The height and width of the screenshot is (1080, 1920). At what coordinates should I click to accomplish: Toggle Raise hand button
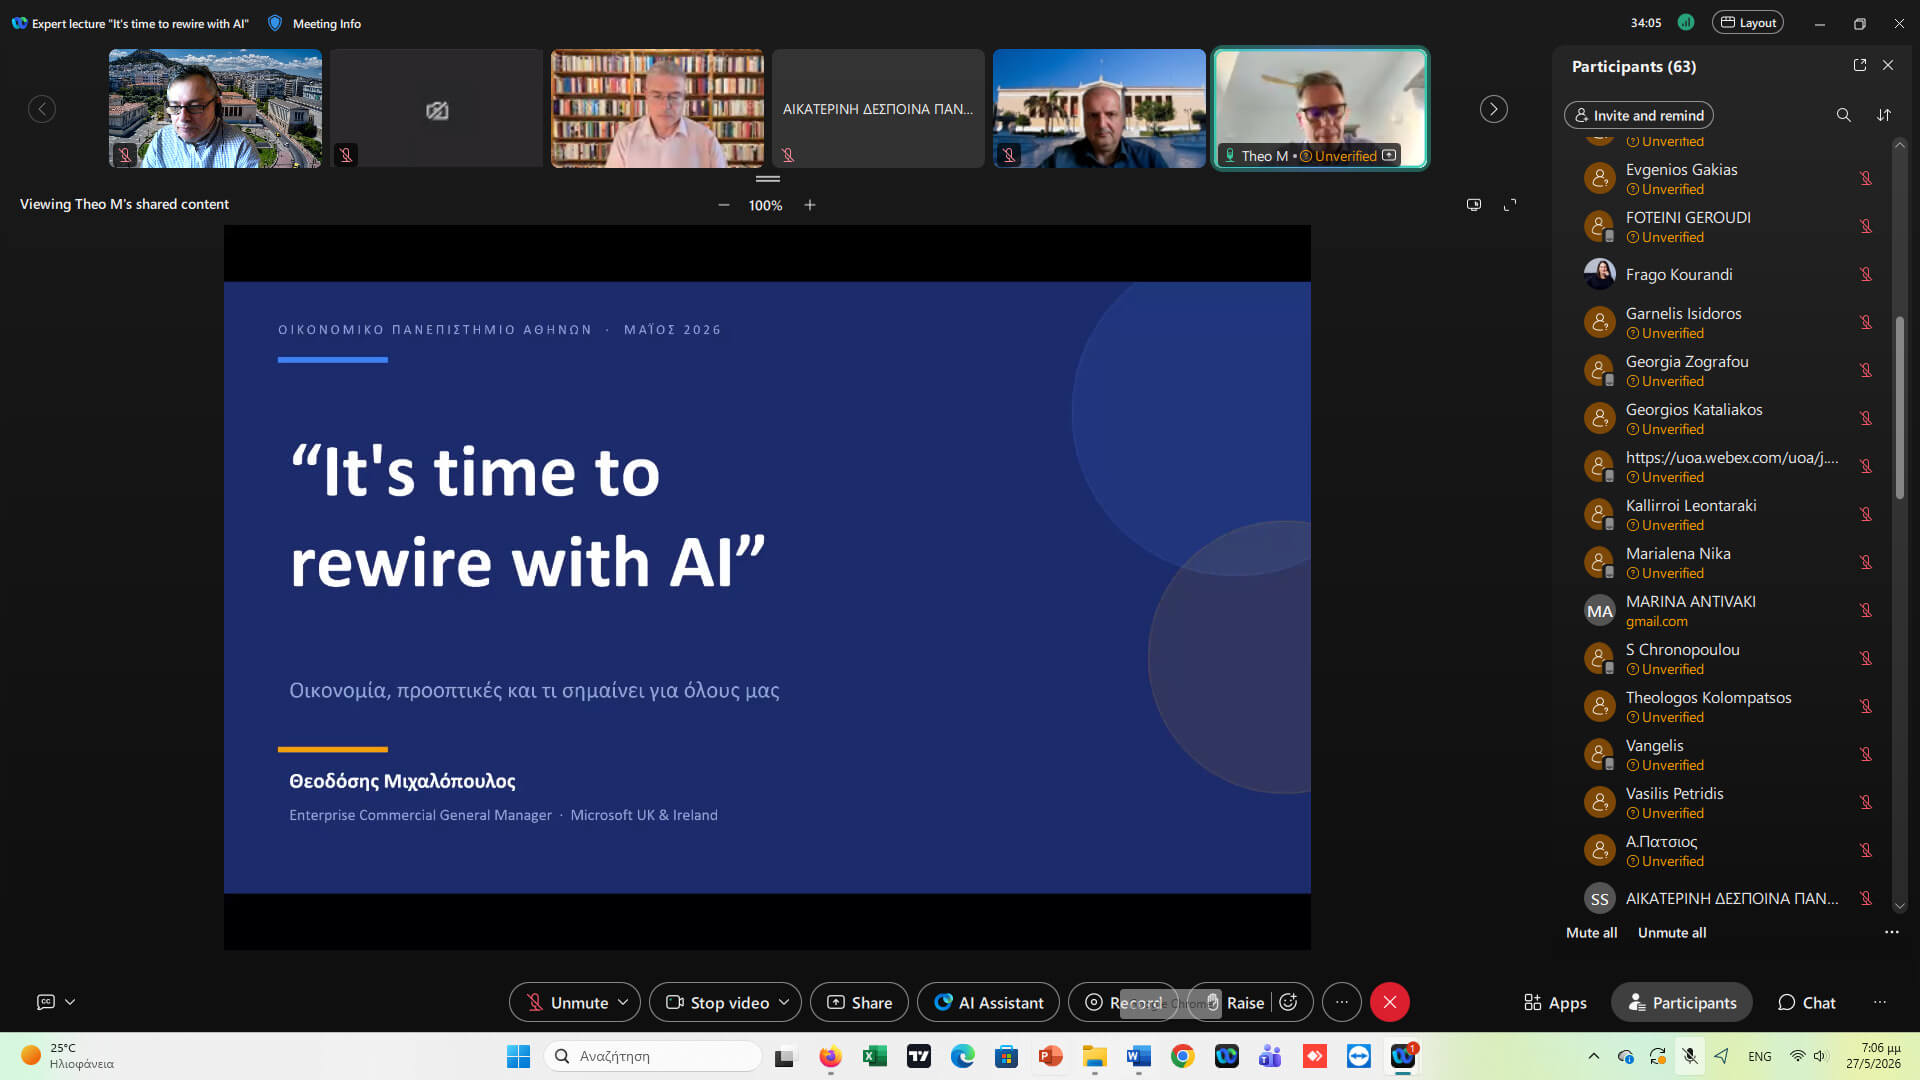tap(1235, 1002)
